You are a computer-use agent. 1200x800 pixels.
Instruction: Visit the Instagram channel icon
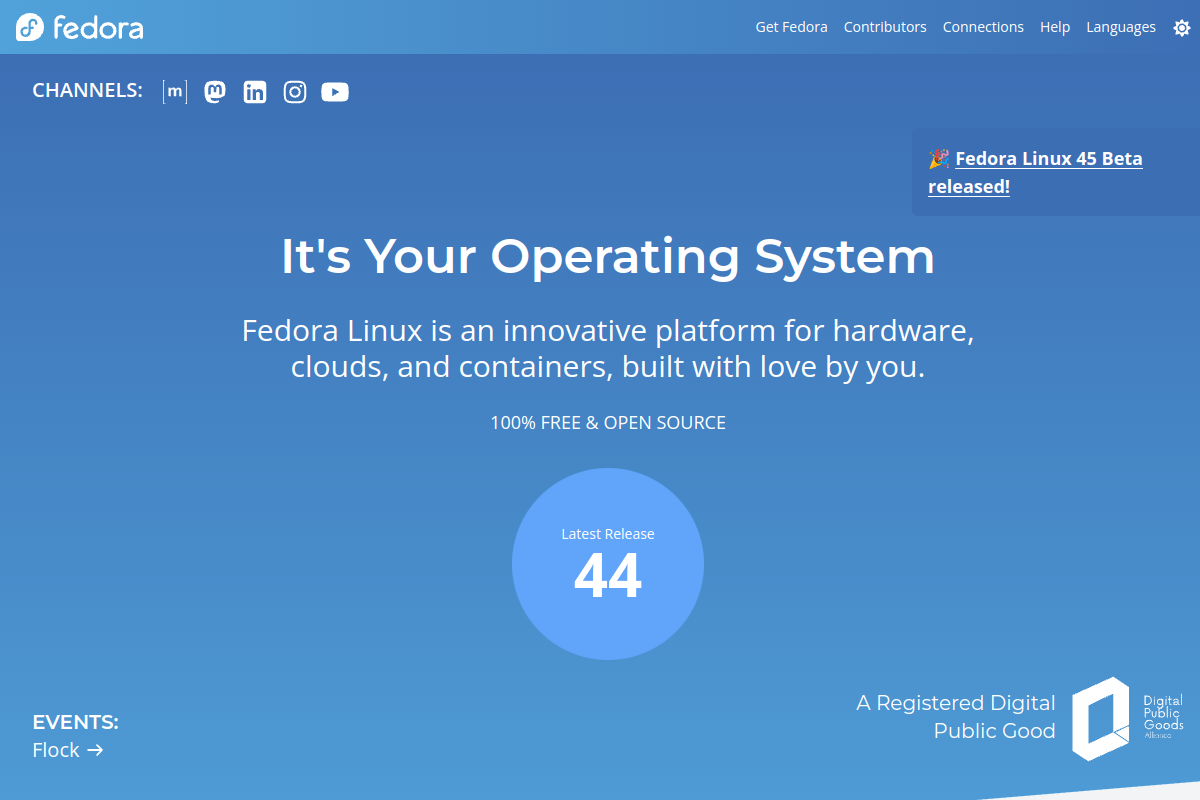tap(295, 92)
